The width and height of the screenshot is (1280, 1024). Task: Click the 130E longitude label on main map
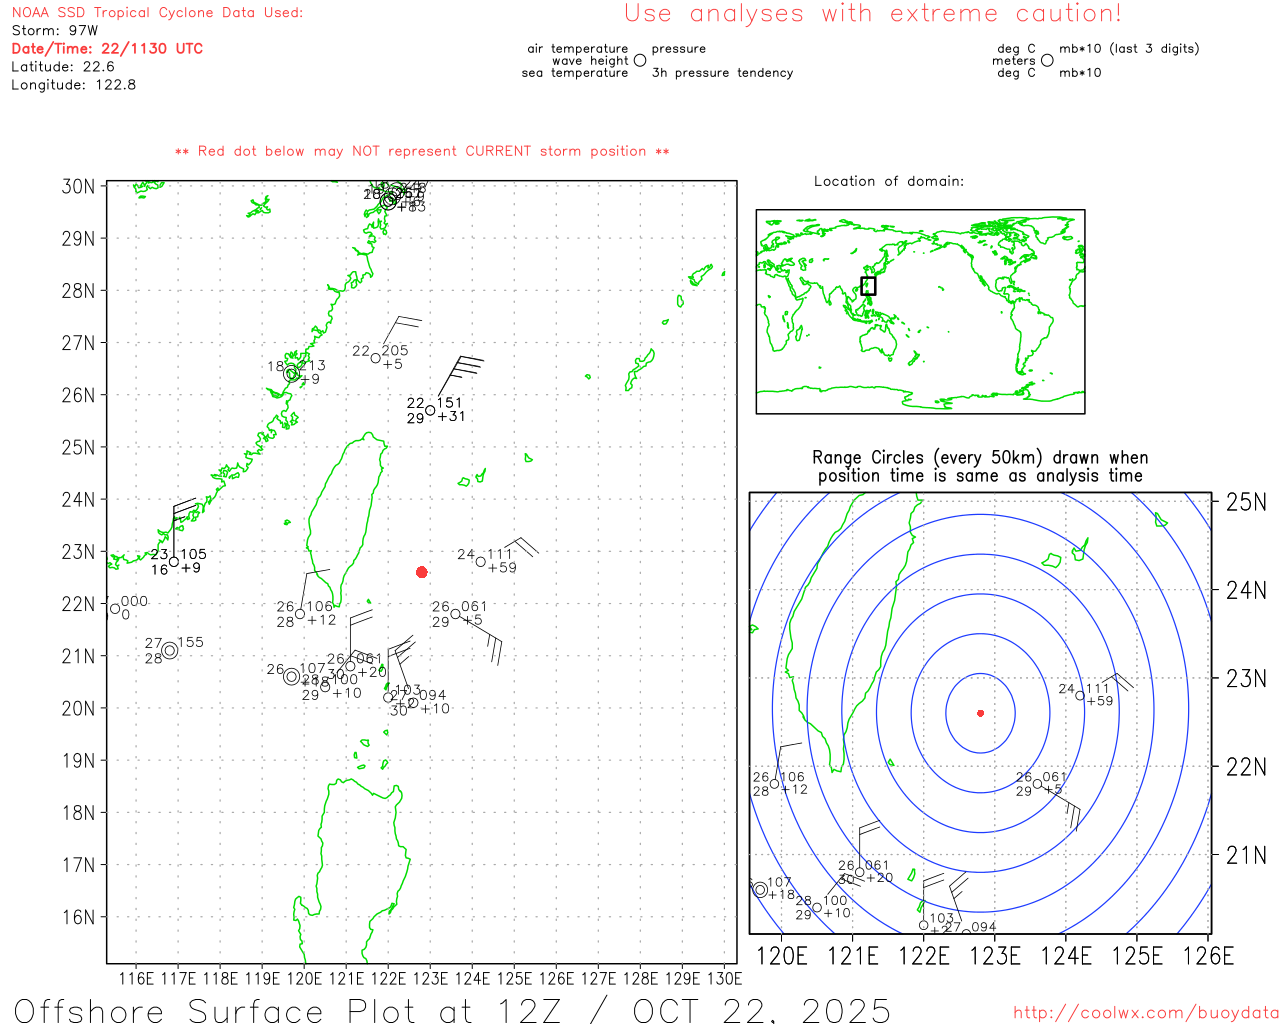(x=725, y=978)
